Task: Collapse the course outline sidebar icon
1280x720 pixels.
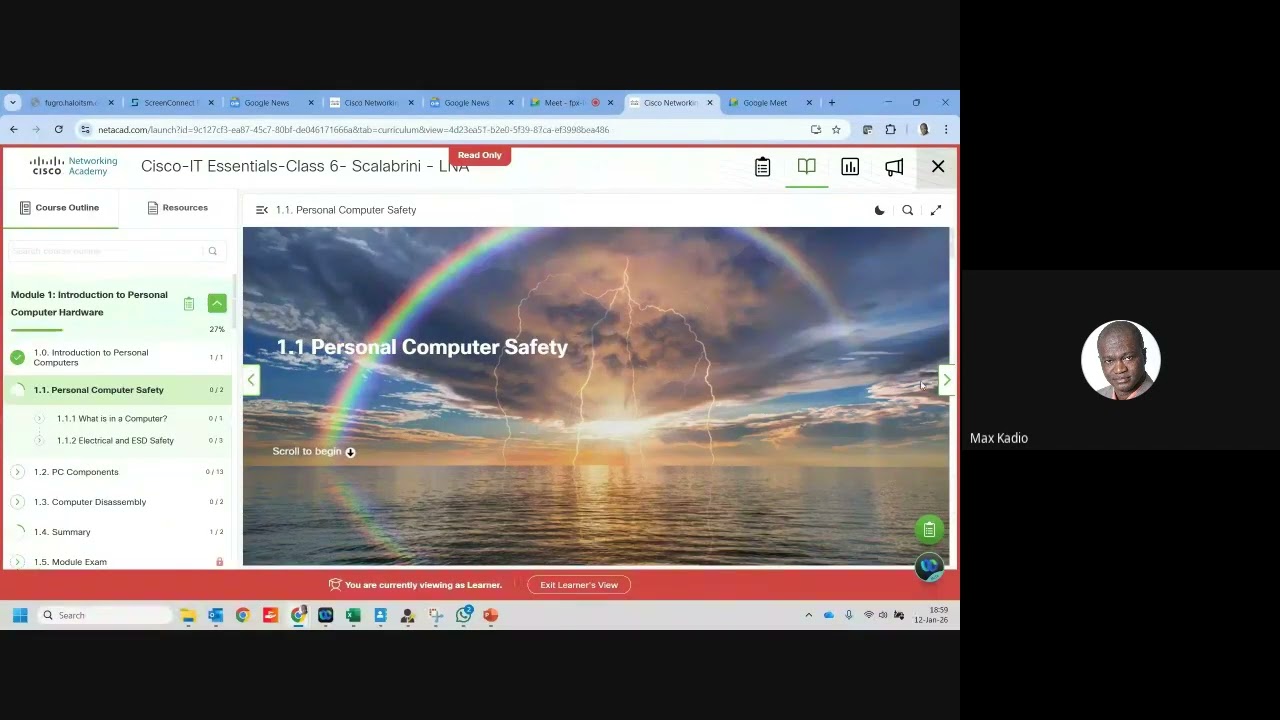Action: [x=262, y=210]
